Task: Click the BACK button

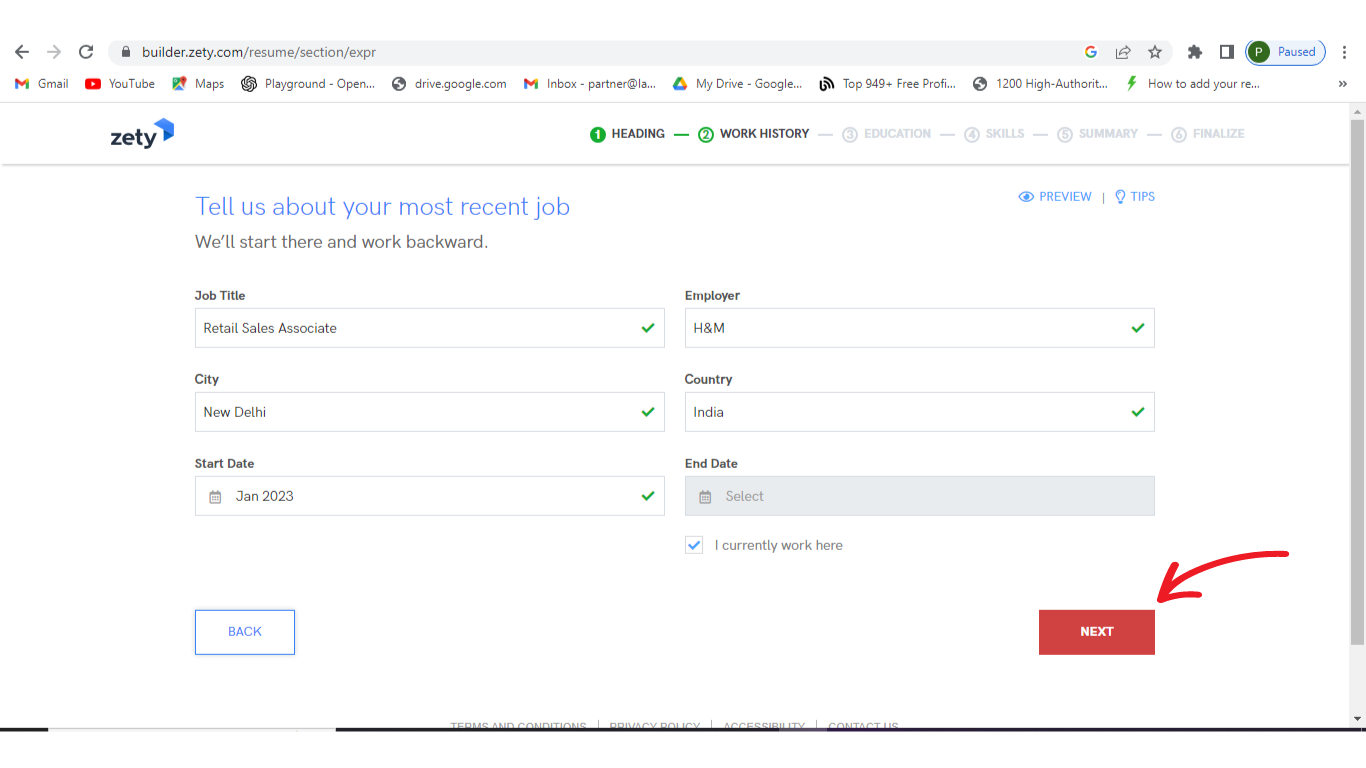Action: [245, 632]
